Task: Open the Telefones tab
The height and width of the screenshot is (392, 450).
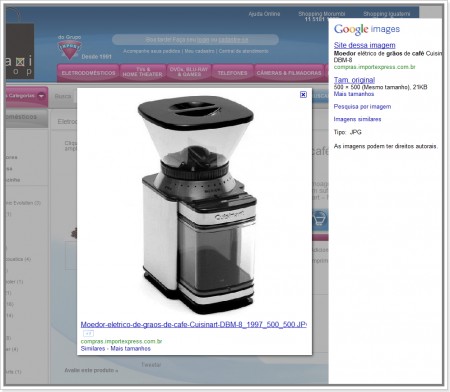Action: pyautogui.click(x=232, y=73)
